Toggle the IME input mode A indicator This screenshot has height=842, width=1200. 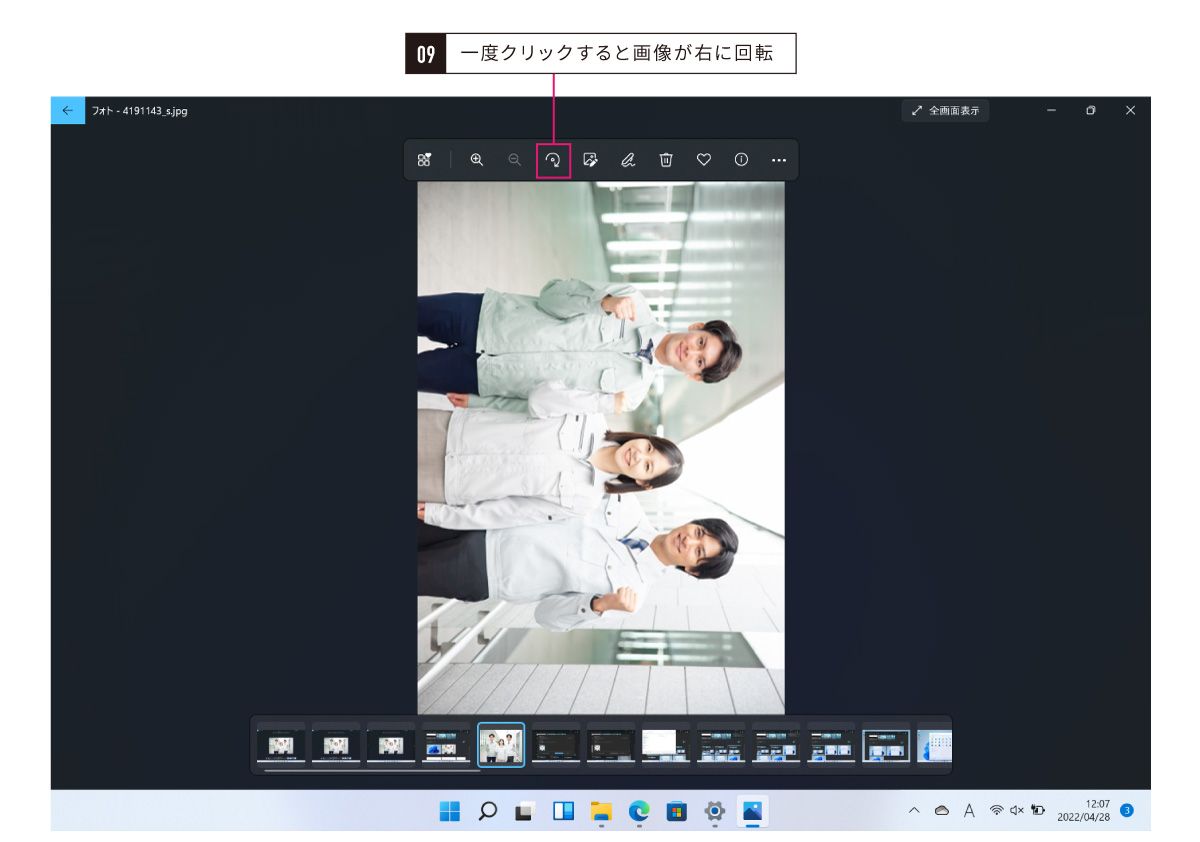tap(969, 811)
